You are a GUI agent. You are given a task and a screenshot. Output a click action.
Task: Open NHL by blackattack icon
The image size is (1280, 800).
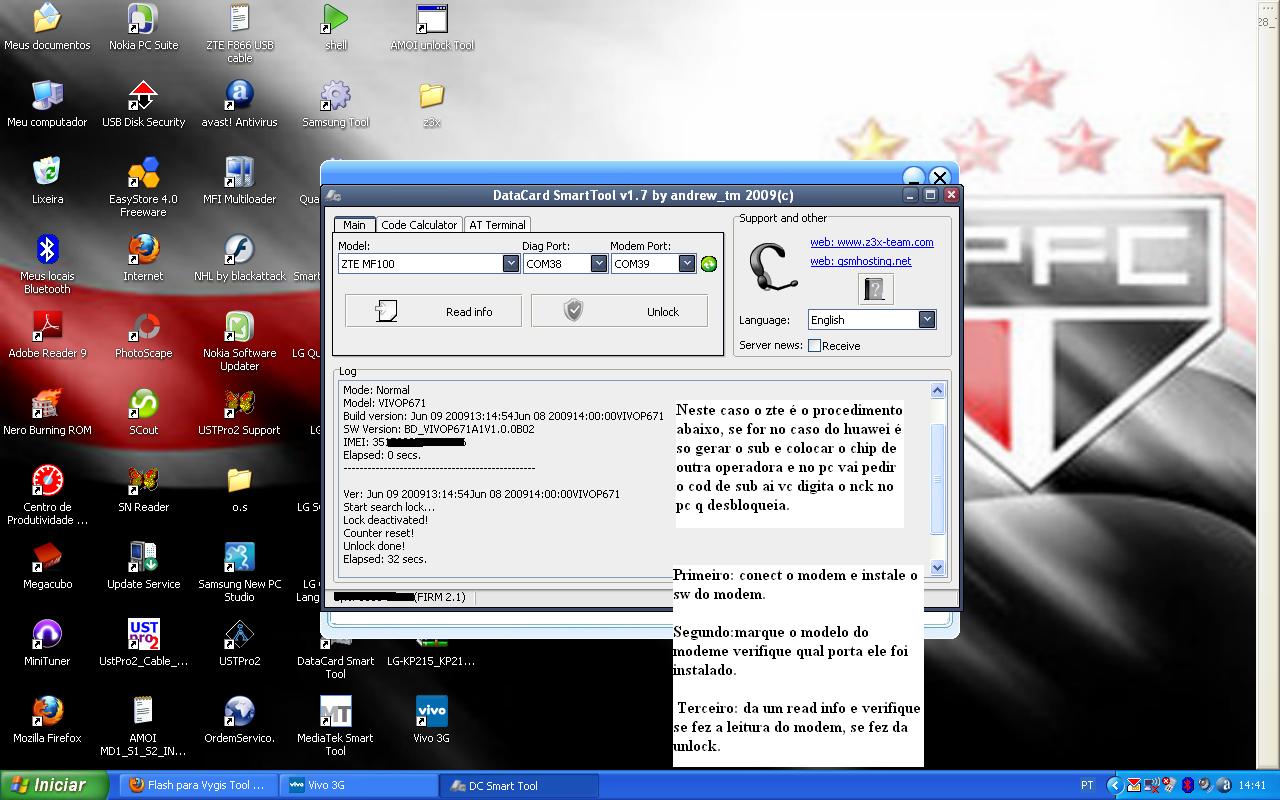pyautogui.click(x=239, y=258)
